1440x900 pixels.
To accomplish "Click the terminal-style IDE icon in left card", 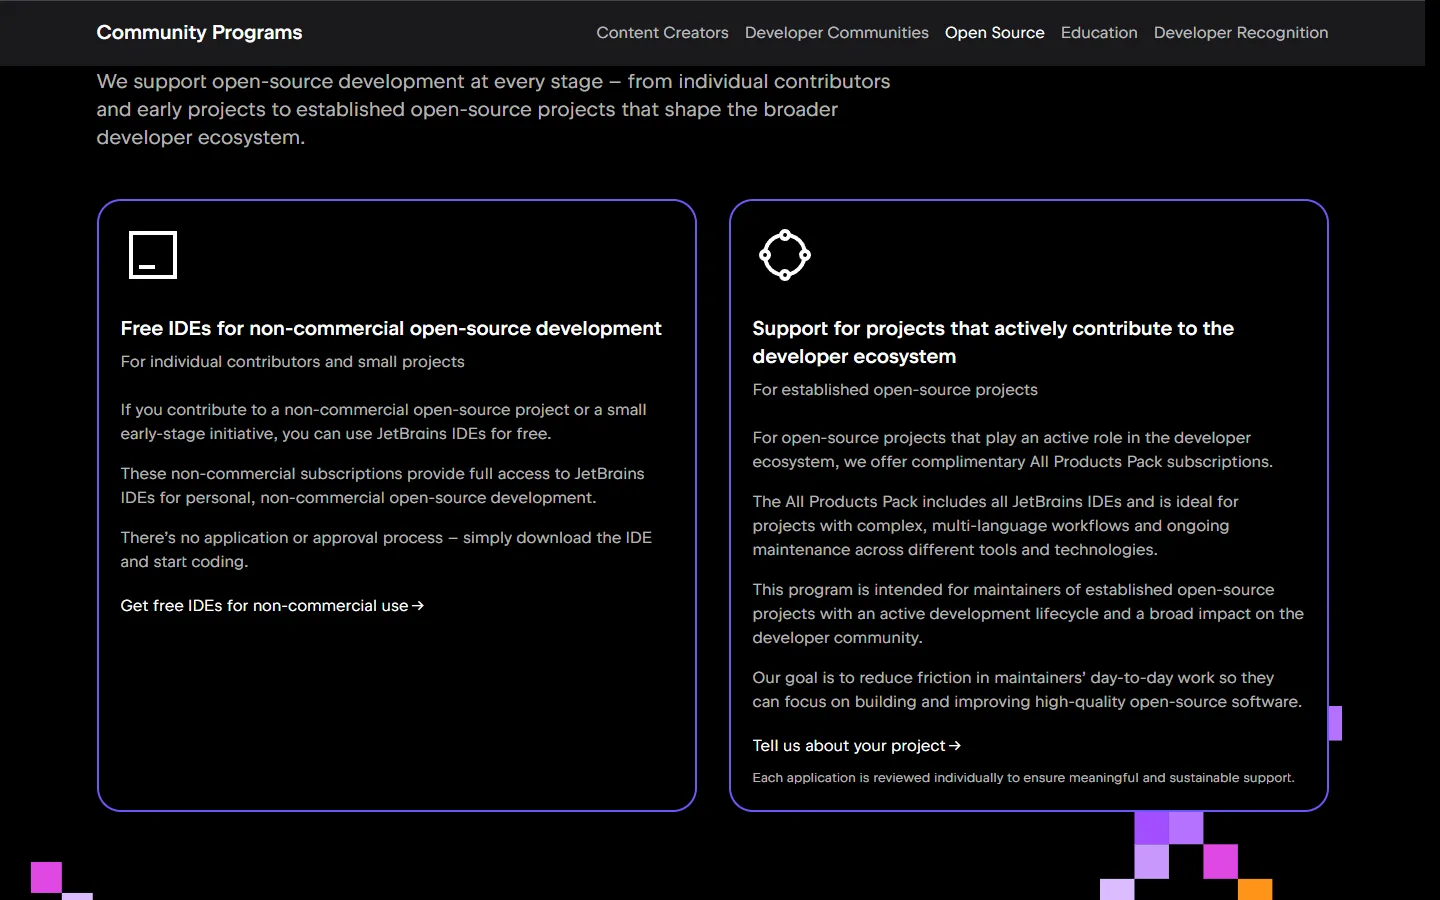I will [x=153, y=255].
